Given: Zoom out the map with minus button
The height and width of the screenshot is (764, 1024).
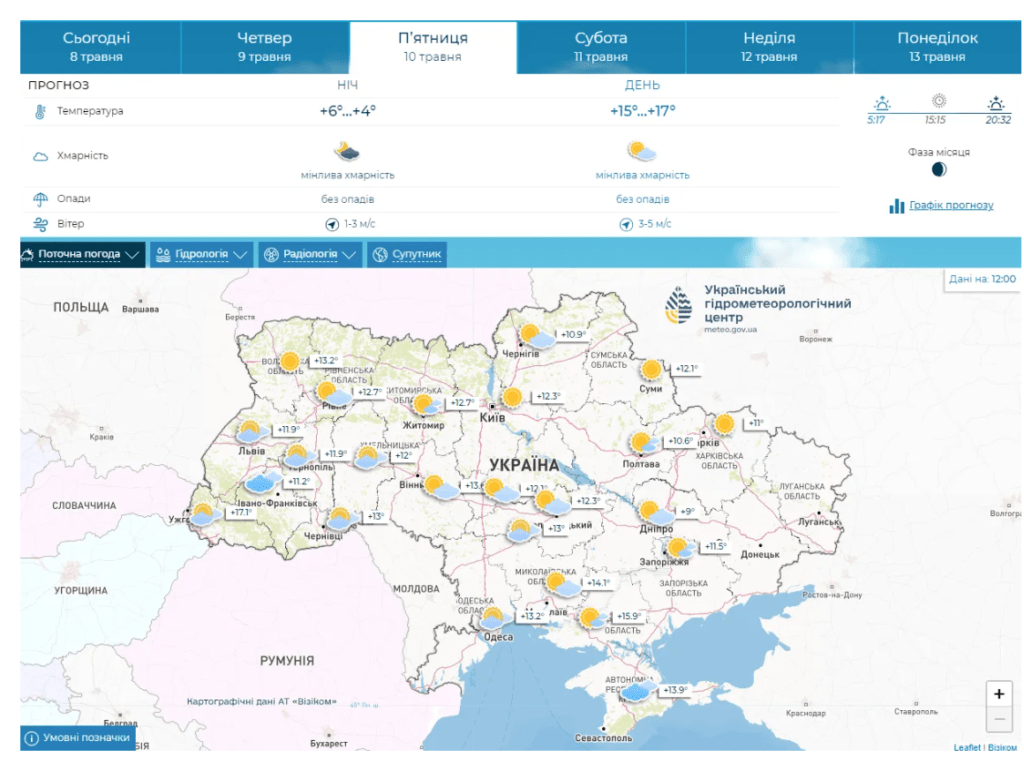Looking at the screenshot, I should point(999,719).
